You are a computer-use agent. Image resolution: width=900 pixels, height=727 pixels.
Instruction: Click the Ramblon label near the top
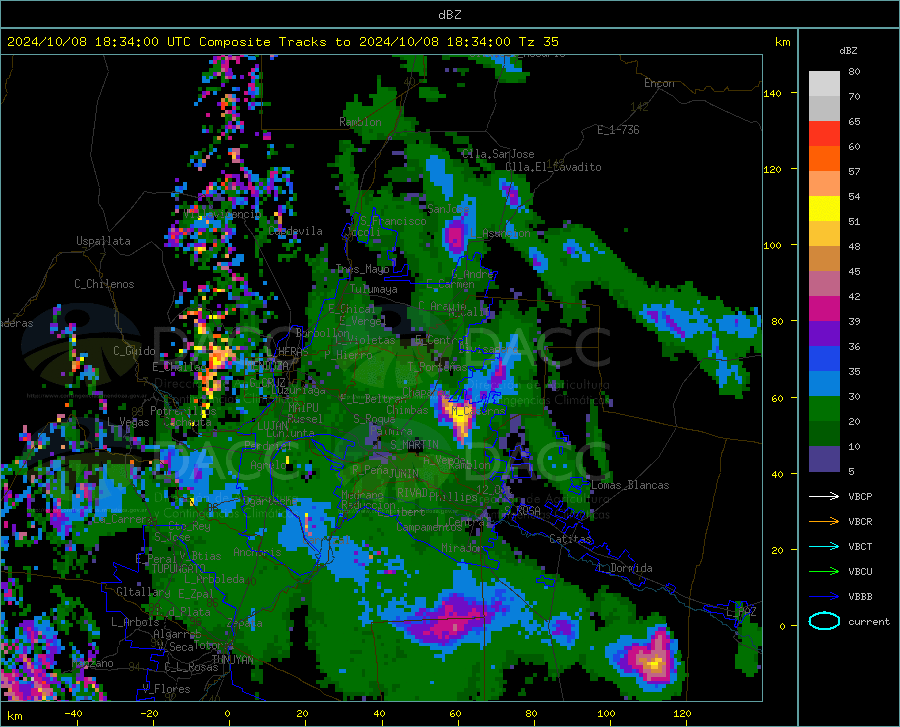click(360, 122)
